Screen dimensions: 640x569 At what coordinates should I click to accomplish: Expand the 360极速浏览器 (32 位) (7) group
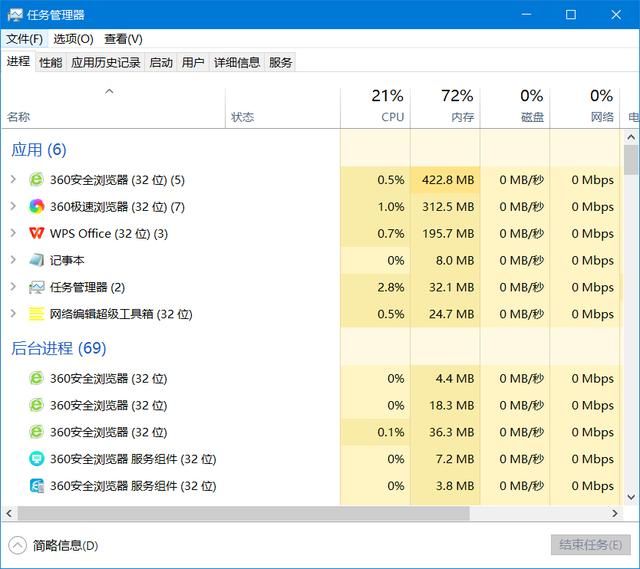(x=13, y=207)
